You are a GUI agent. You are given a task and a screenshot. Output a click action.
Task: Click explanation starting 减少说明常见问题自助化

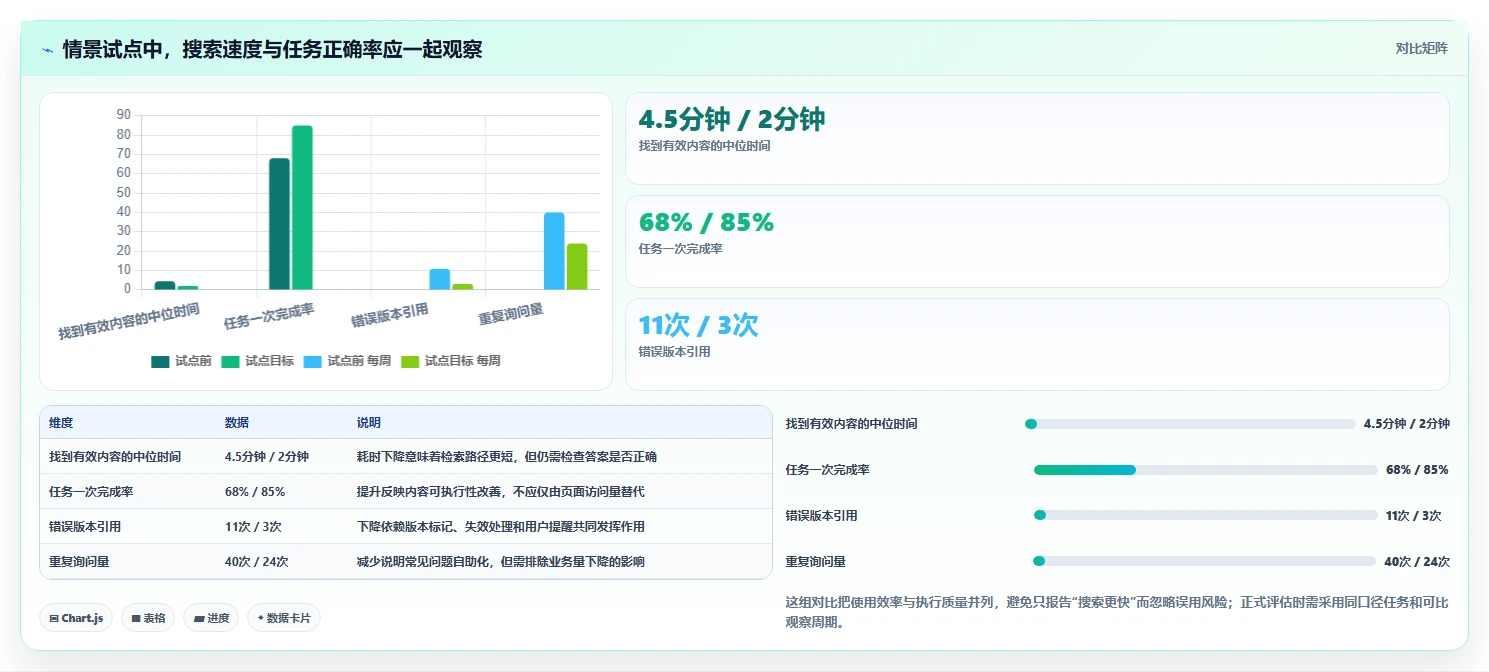click(x=501, y=562)
